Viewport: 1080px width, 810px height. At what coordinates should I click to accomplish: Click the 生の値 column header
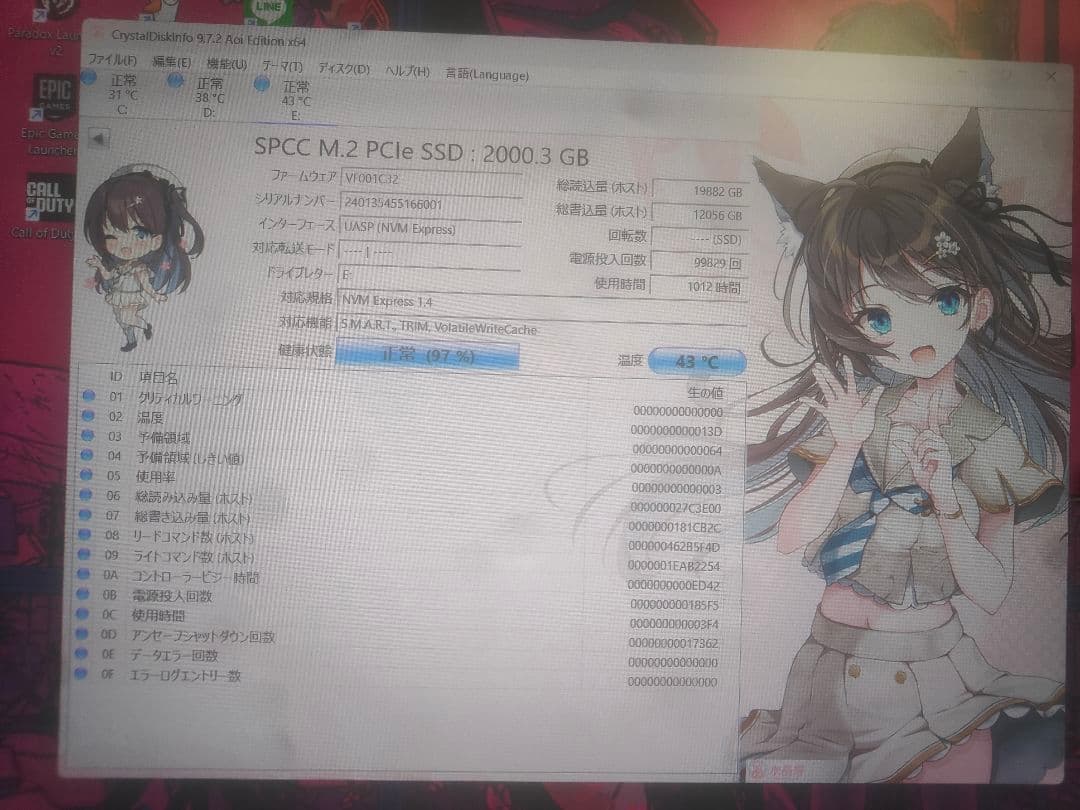(705, 393)
